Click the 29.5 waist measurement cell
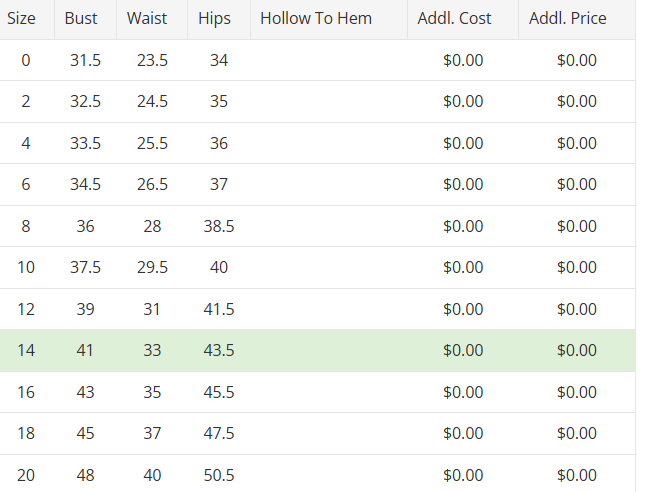The width and height of the screenshot is (645, 492). [152, 268]
